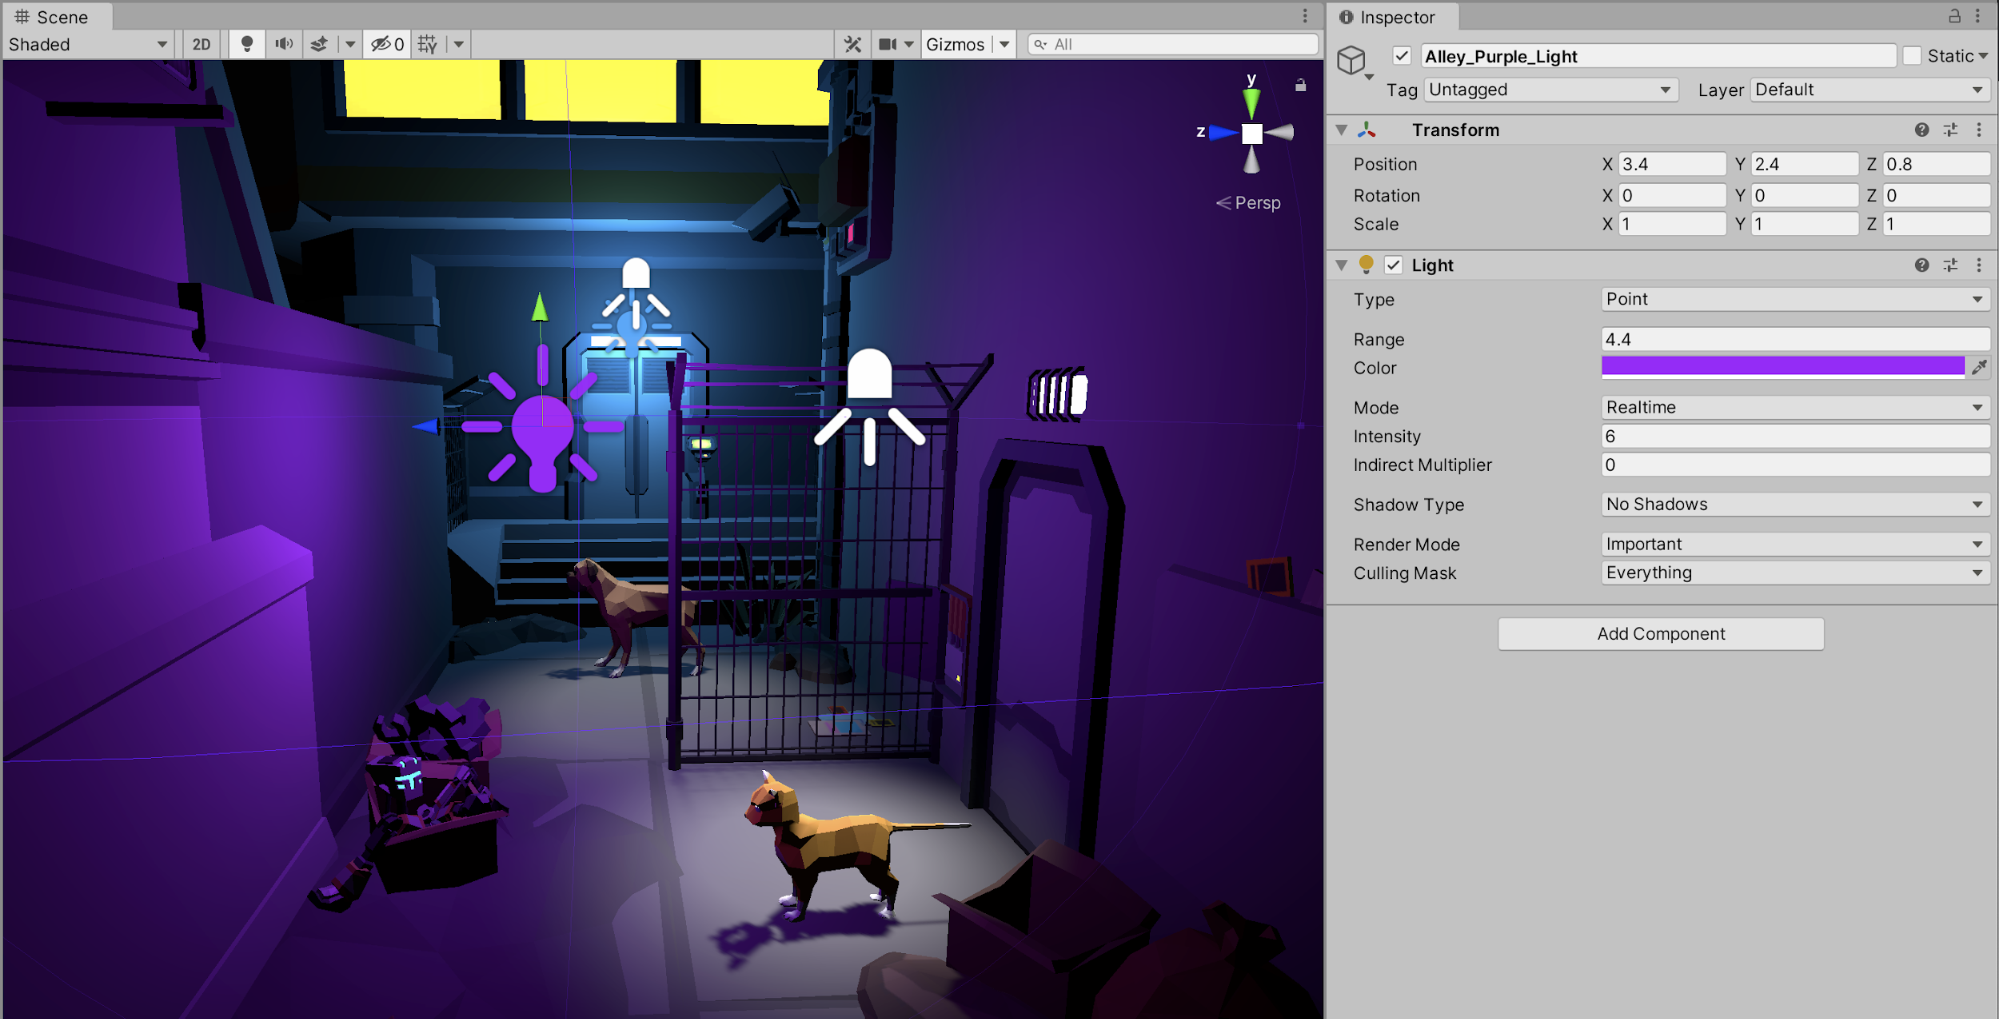Open the Light component help icon
The image size is (1999, 1019).
pyautogui.click(x=1921, y=265)
